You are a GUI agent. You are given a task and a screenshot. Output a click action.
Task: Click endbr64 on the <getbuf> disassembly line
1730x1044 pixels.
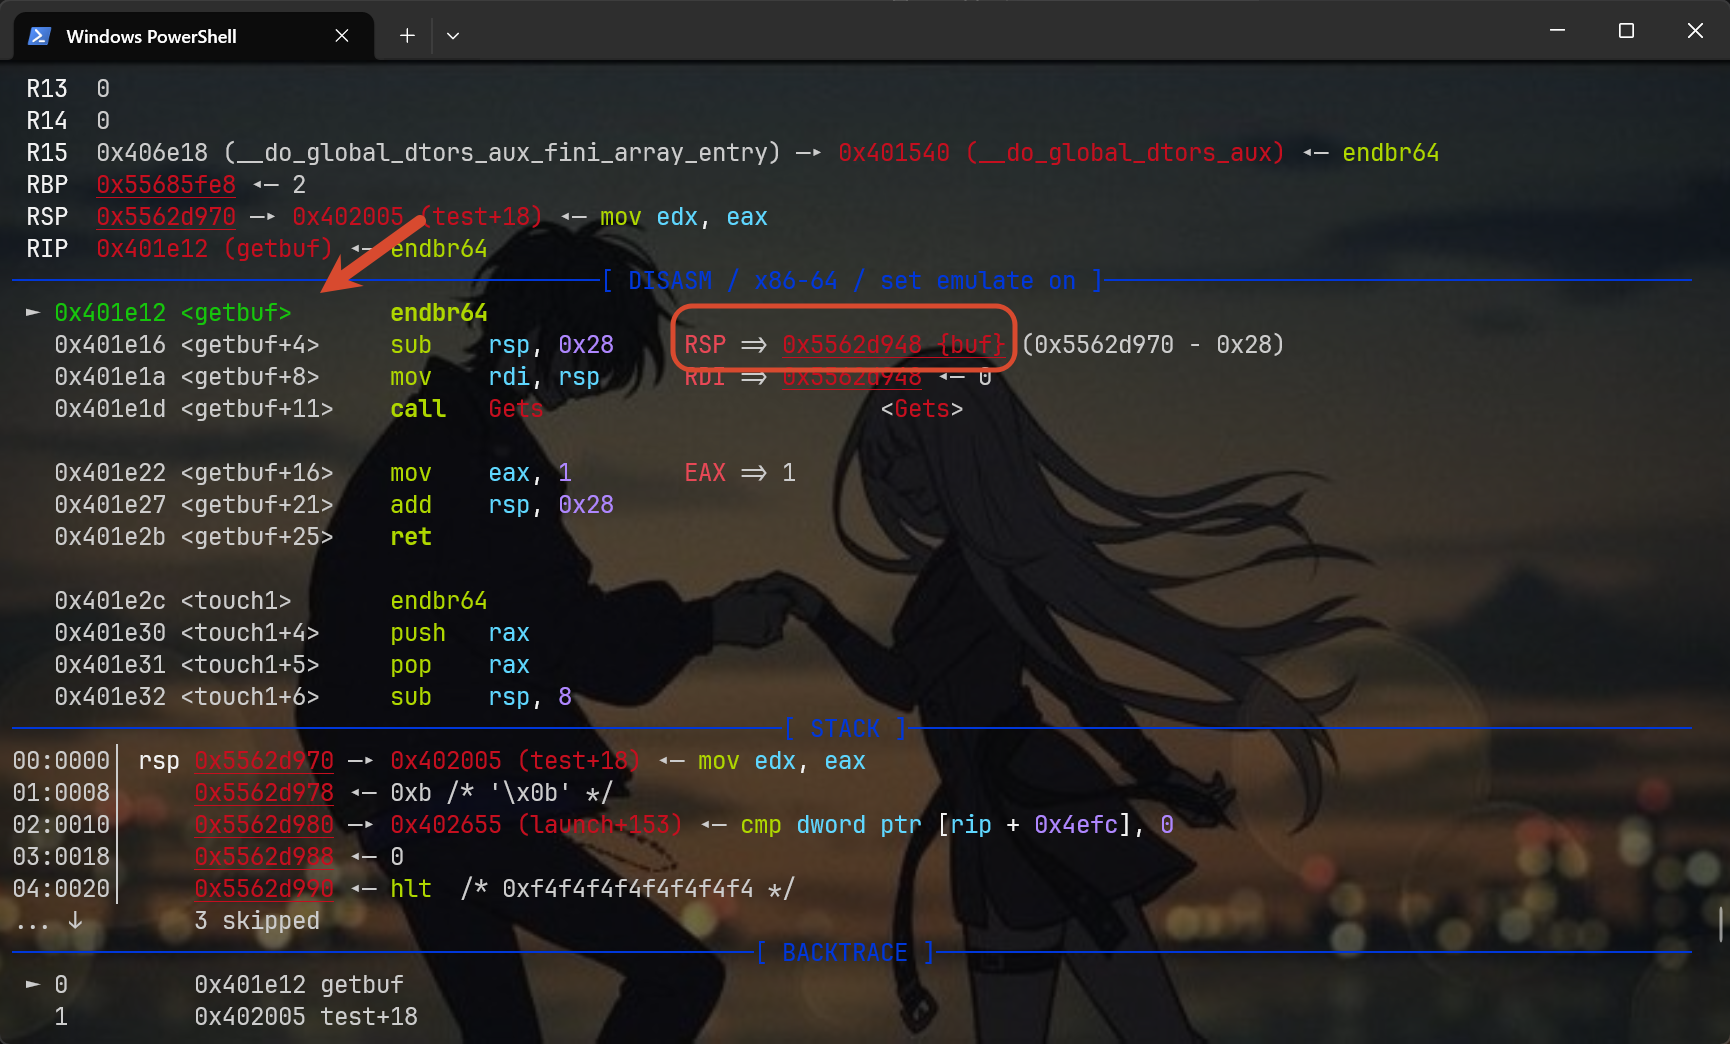439,313
